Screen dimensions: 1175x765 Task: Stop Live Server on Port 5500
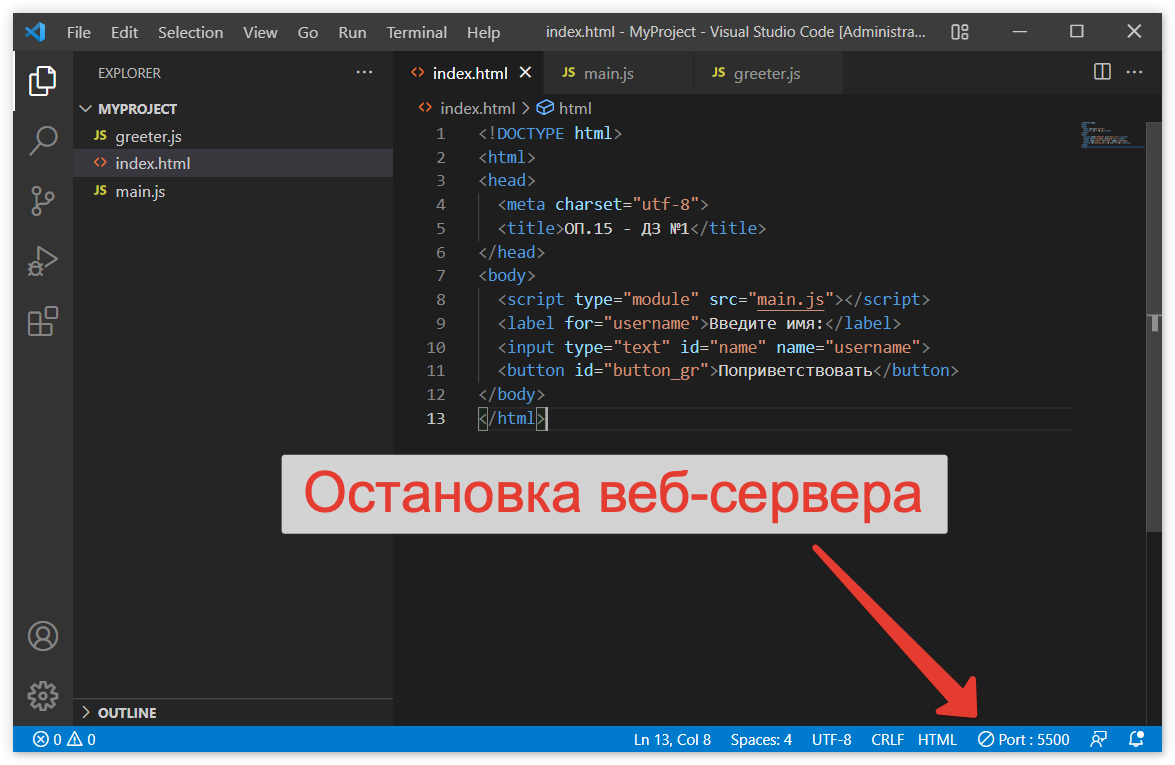[x=1023, y=740]
